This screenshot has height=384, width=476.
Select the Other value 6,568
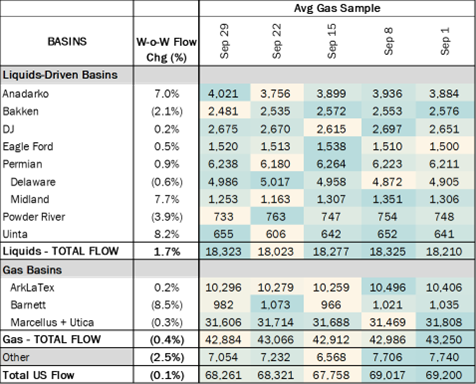click(331, 357)
